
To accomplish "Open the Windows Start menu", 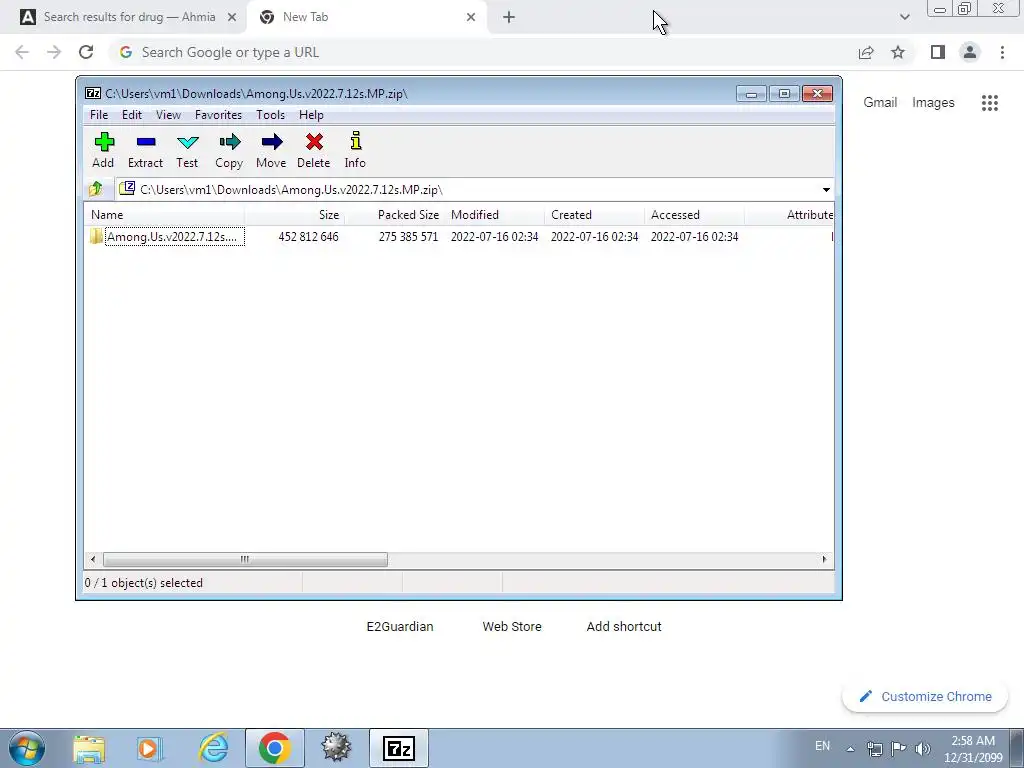I will (x=26, y=748).
